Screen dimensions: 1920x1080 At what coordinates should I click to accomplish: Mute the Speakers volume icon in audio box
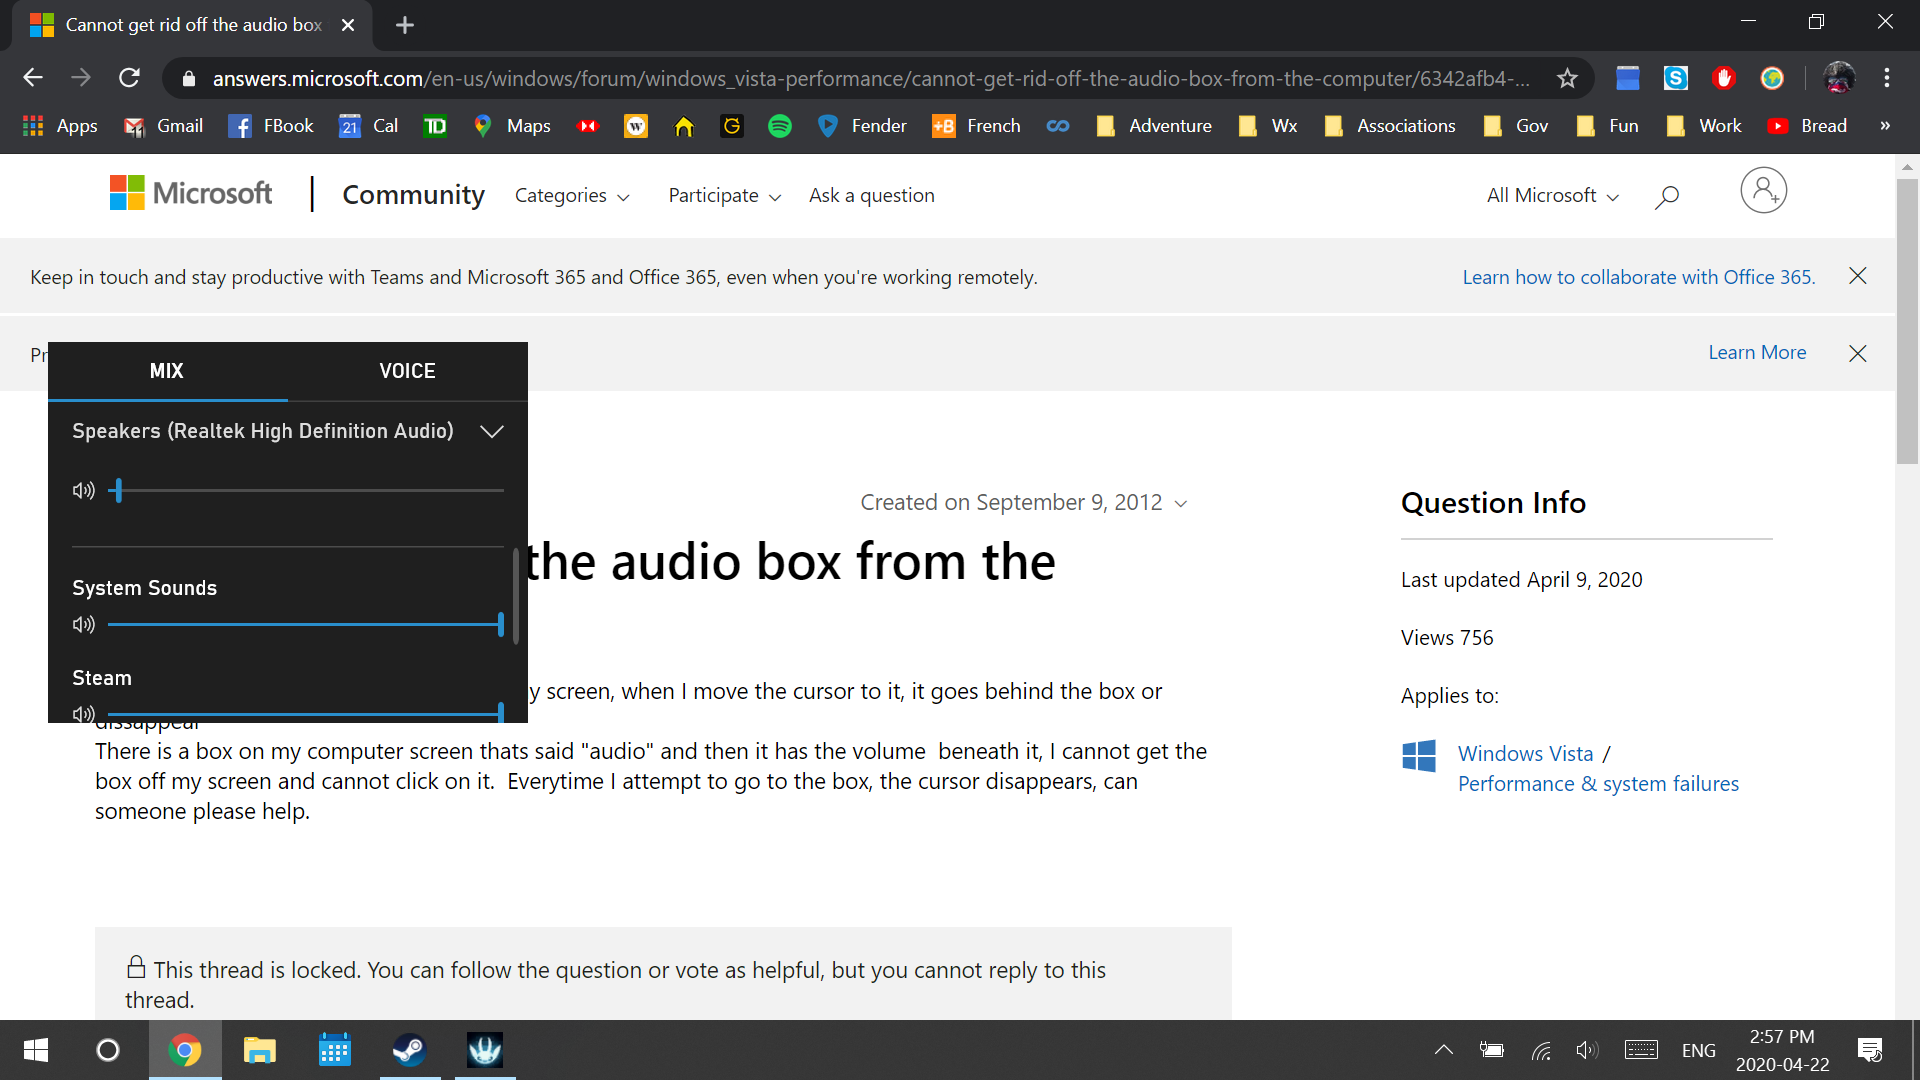84,490
